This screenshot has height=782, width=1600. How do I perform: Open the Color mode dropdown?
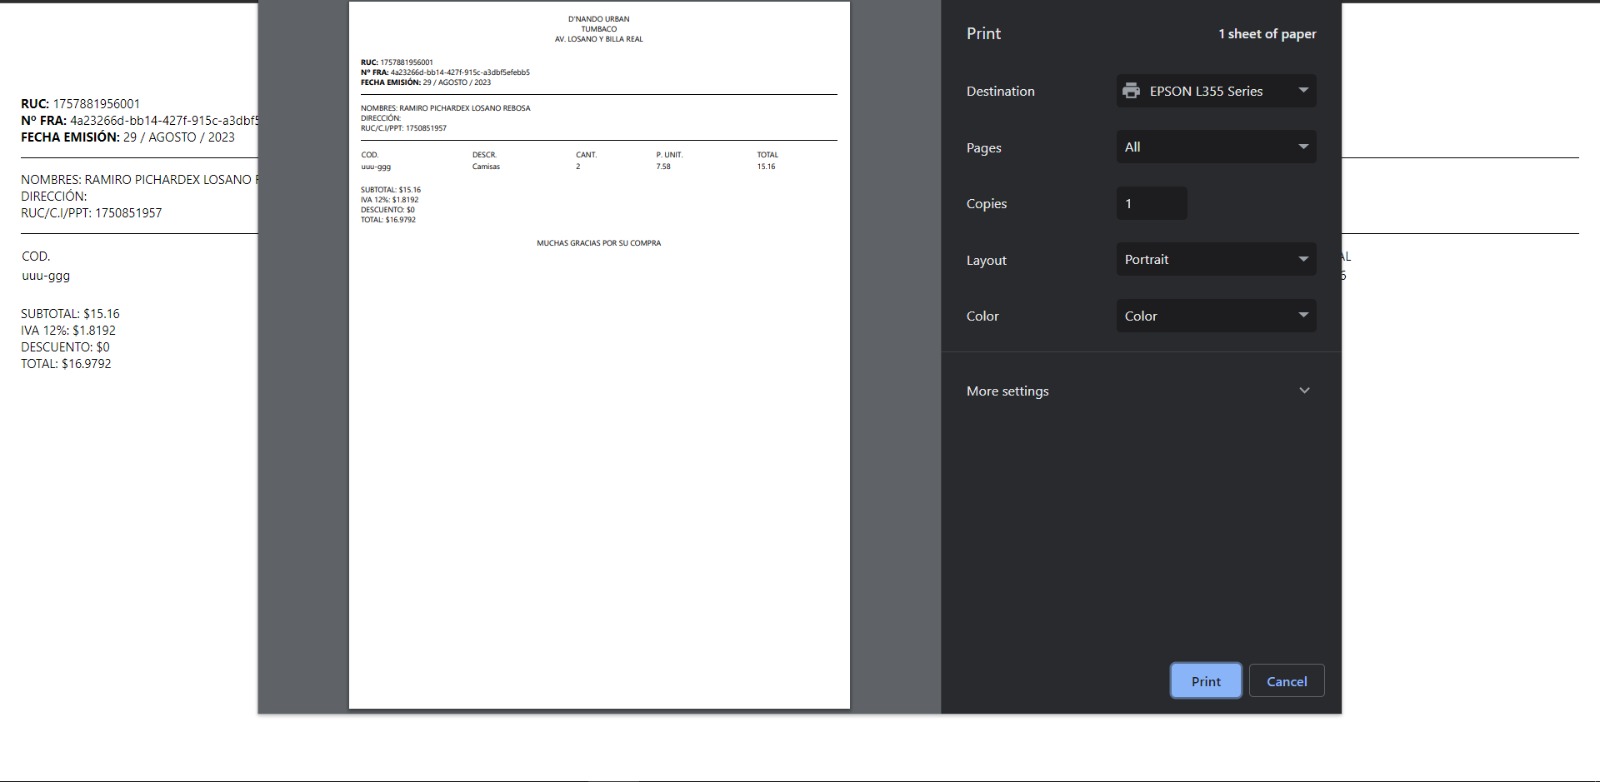1215,316
